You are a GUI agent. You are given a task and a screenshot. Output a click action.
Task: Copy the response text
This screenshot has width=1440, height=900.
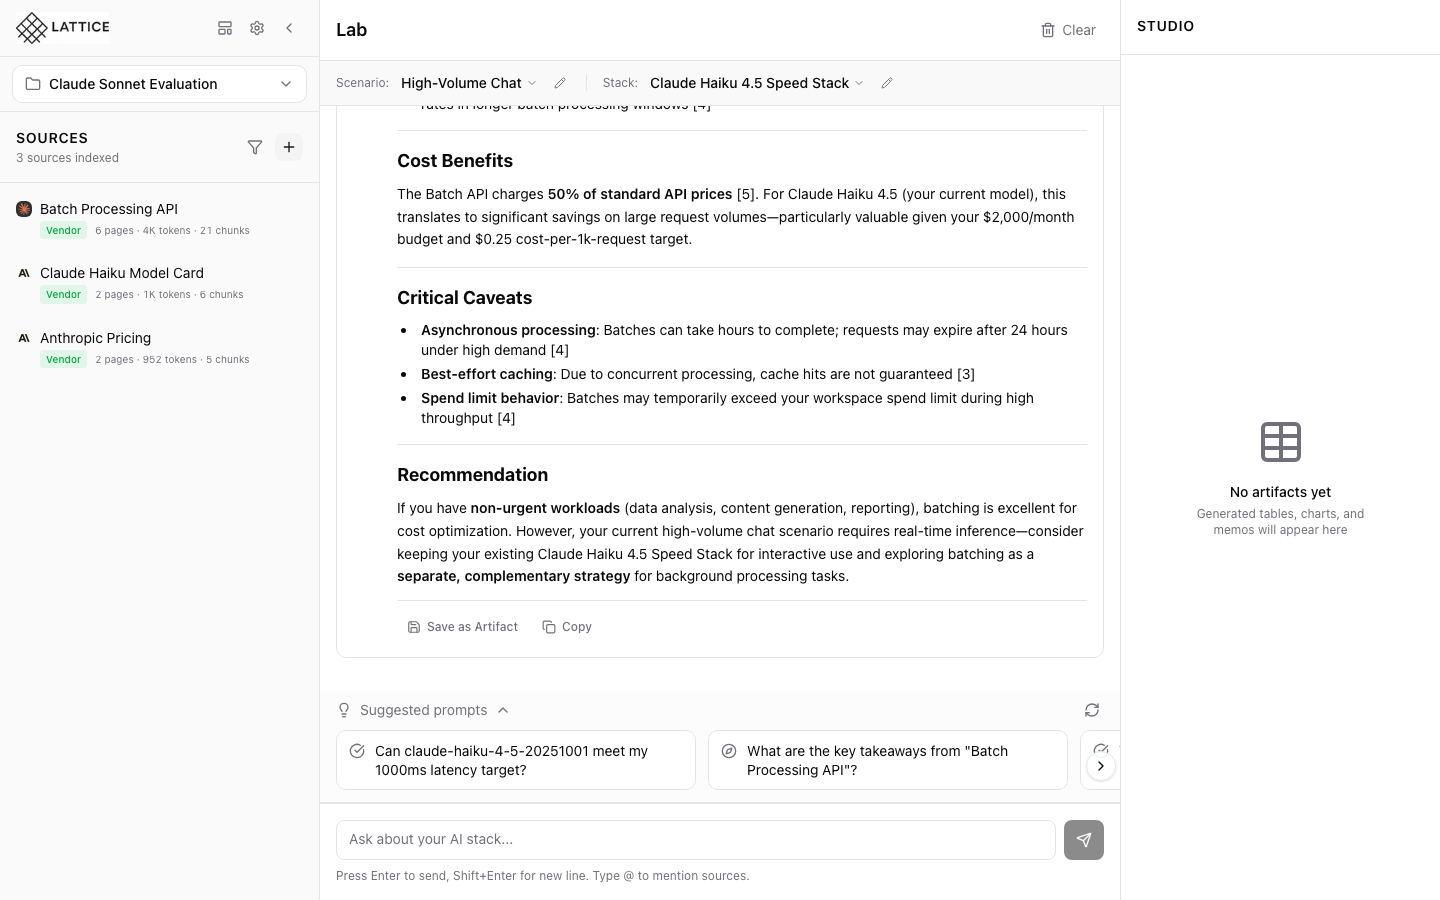tap(567, 627)
